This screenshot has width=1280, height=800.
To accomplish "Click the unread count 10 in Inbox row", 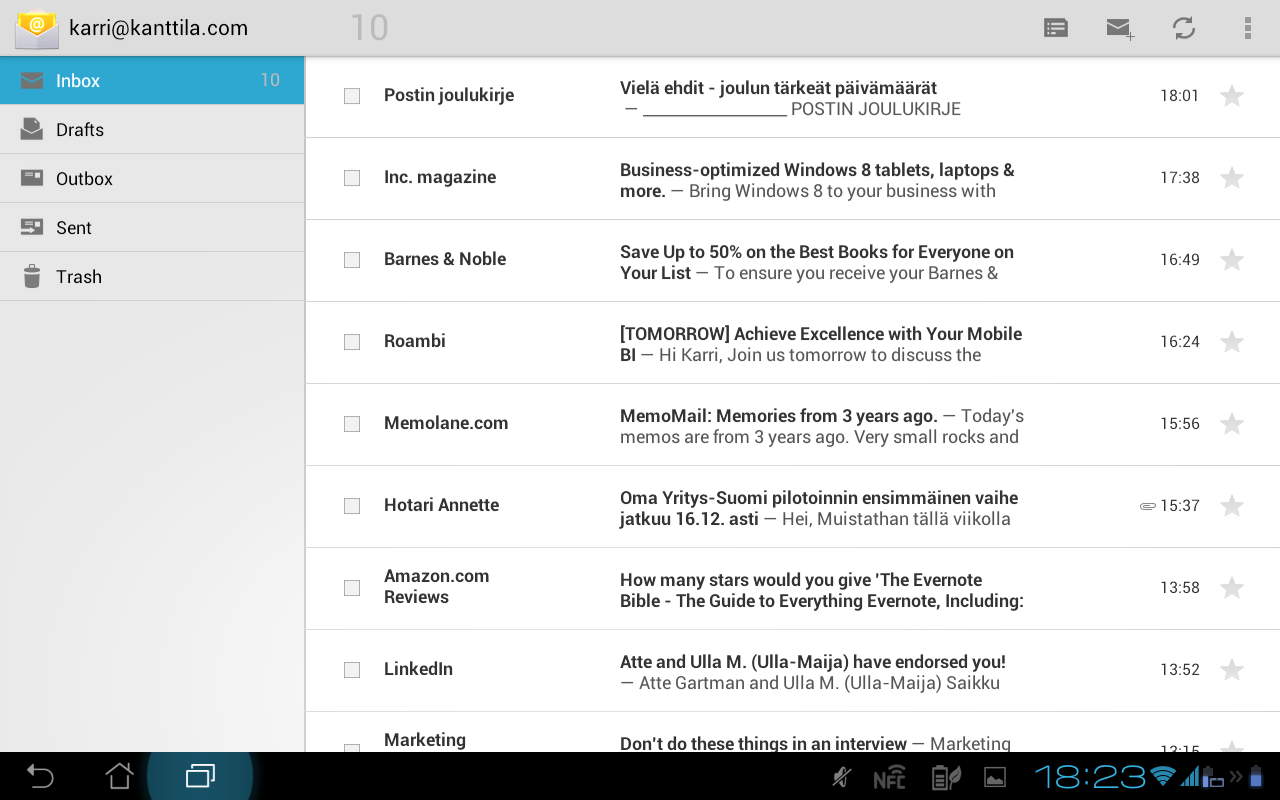I will pyautogui.click(x=270, y=80).
